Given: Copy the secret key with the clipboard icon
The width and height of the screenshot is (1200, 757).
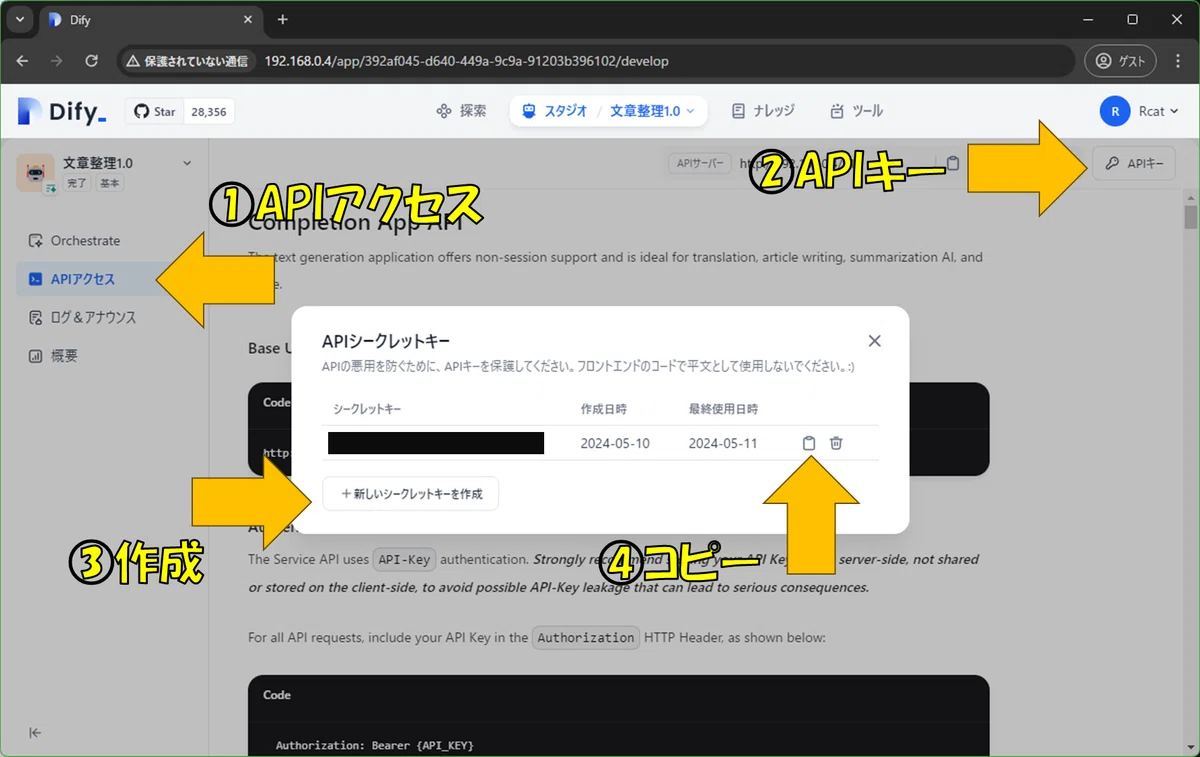Looking at the screenshot, I should point(809,443).
